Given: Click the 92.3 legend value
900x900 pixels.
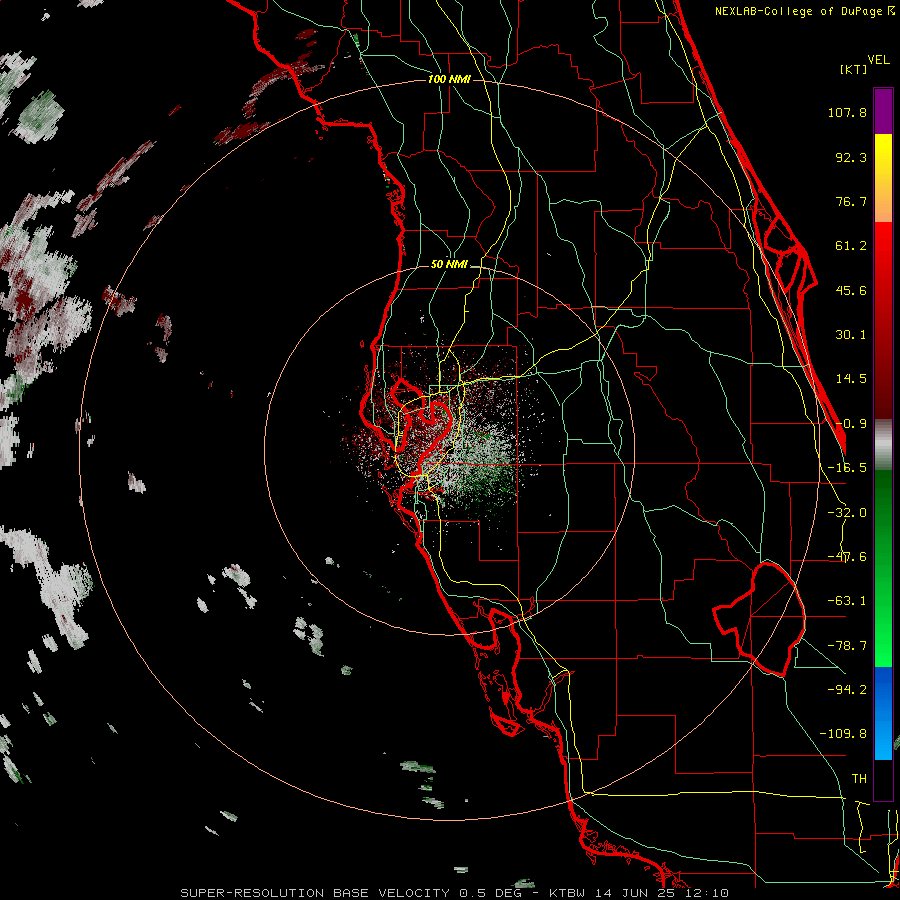Looking at the screenshot, I should tap(851, 157).
